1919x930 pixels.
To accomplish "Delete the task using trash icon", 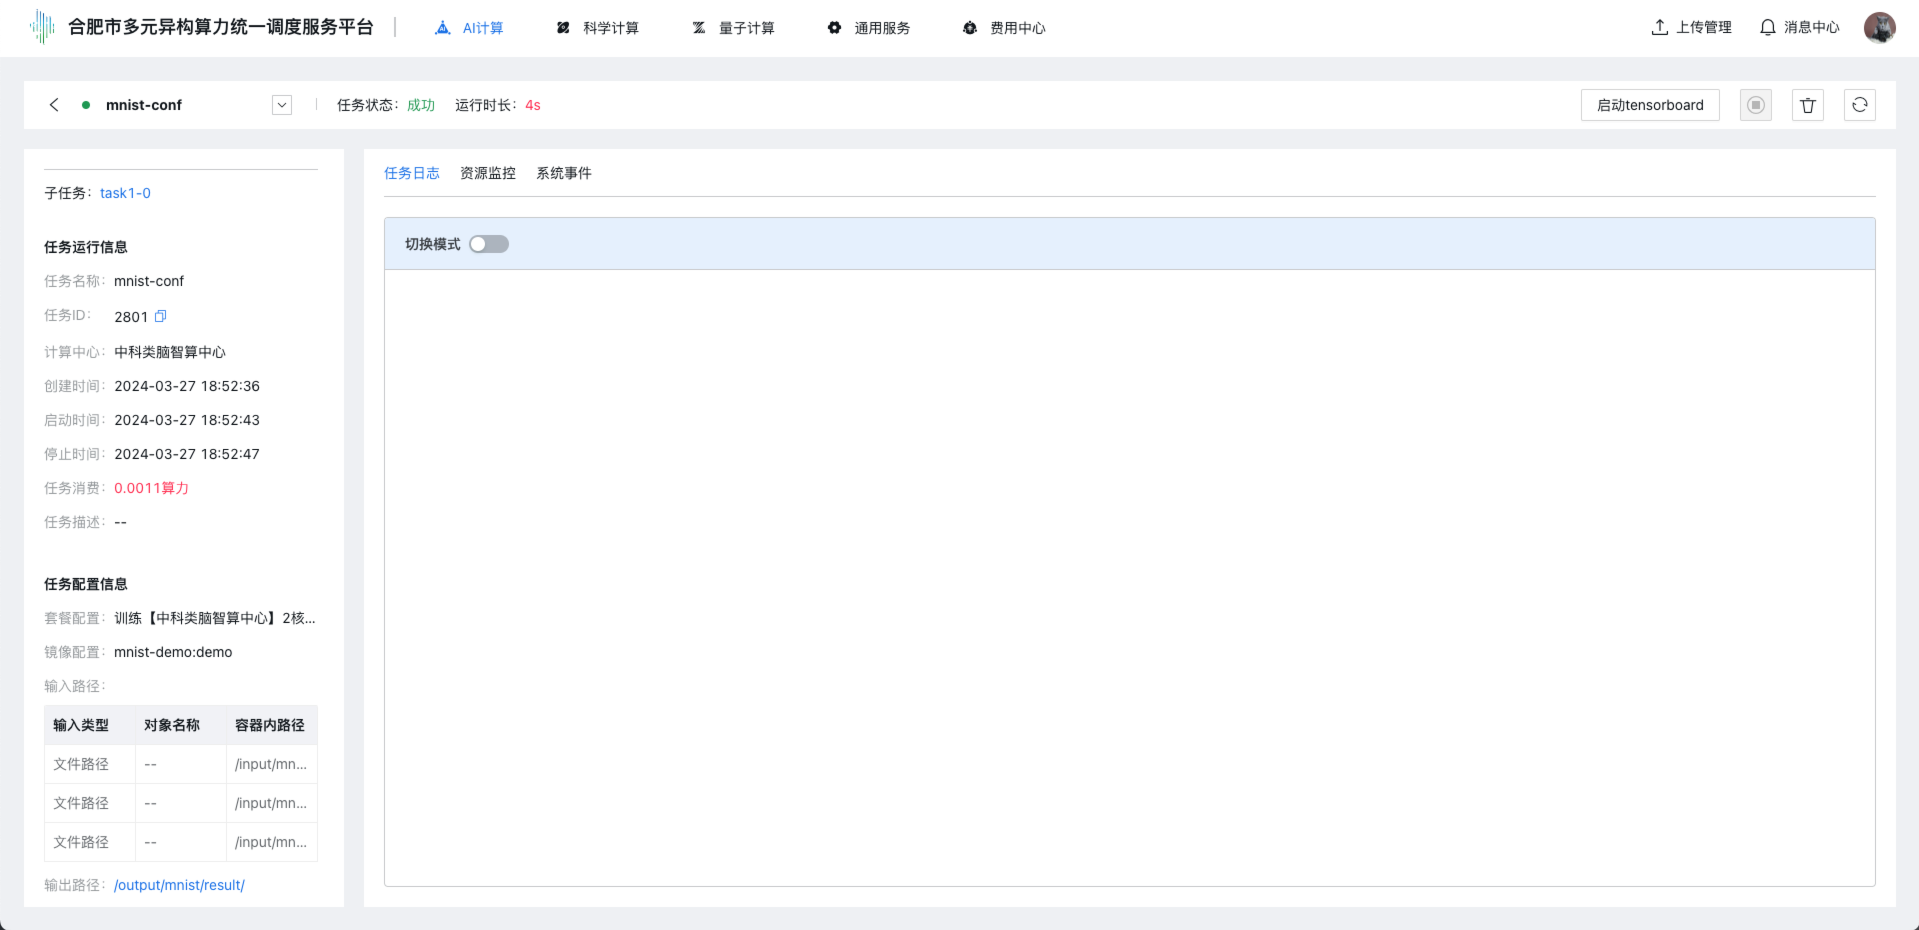I will (1807, 105).
